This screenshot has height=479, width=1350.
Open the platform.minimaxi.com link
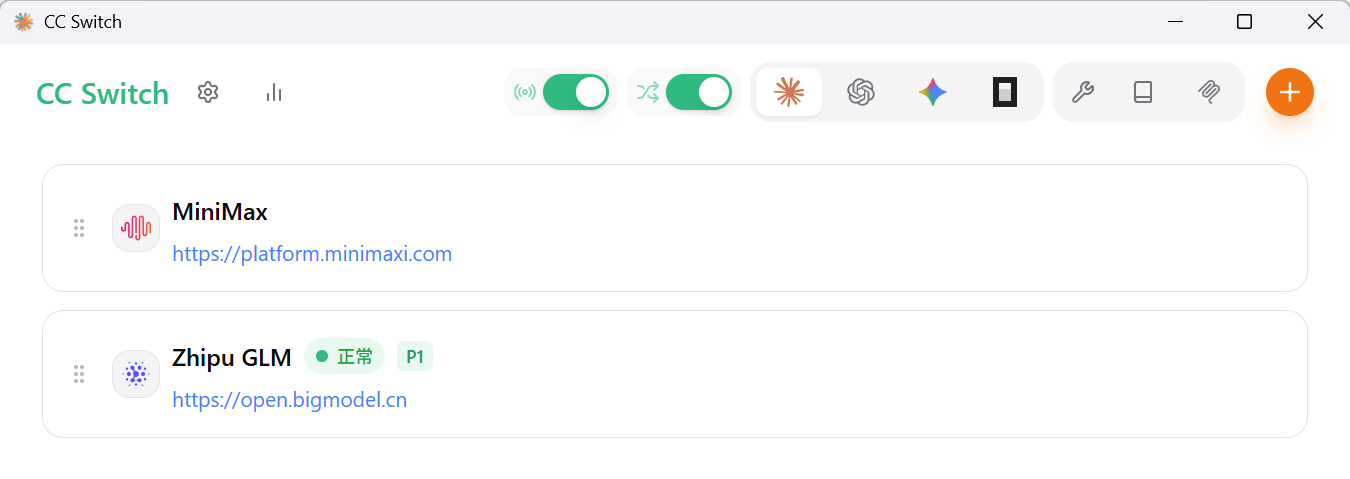(312, 254)
